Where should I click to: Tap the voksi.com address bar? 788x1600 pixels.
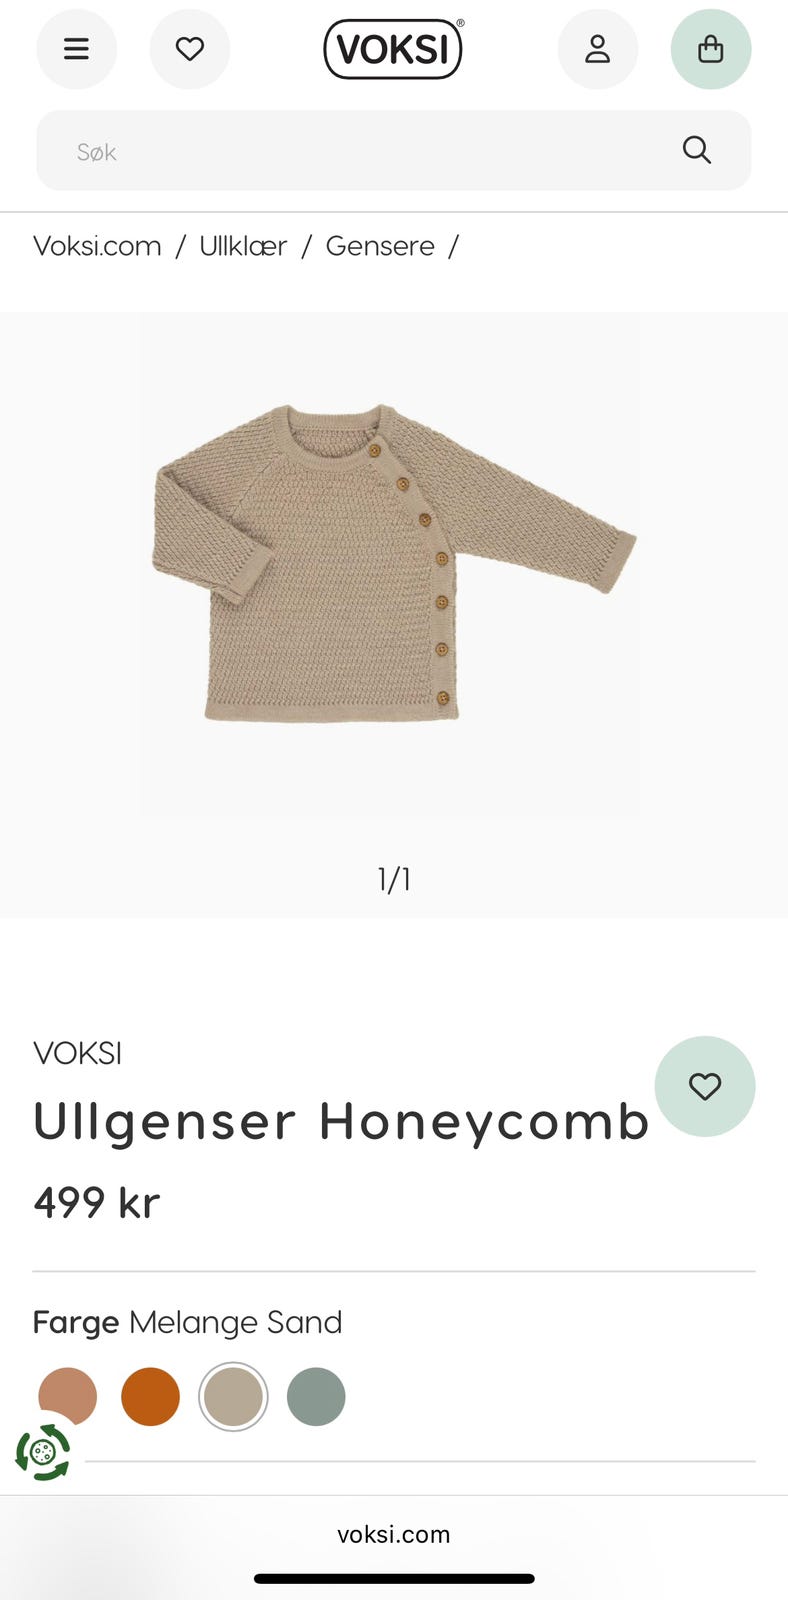(x=394, y=1534)
